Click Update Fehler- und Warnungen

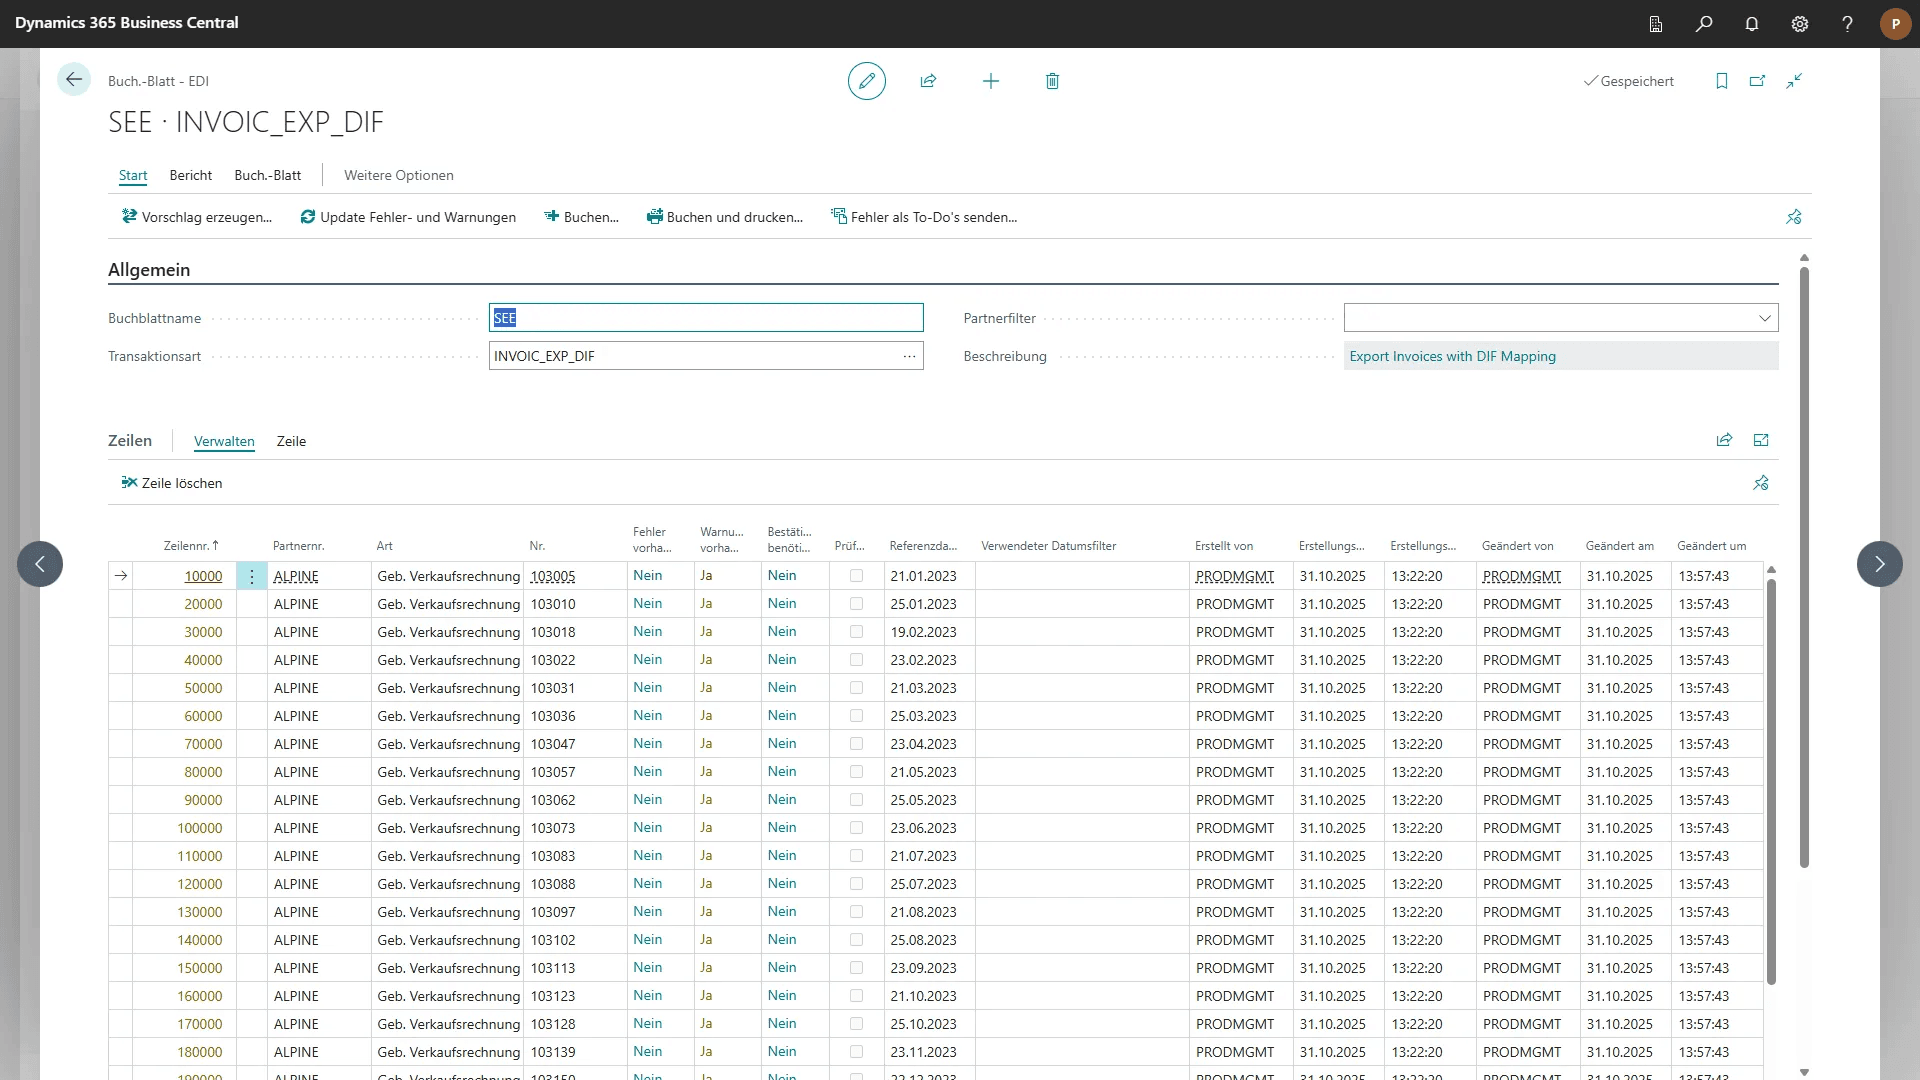point(408,217)
